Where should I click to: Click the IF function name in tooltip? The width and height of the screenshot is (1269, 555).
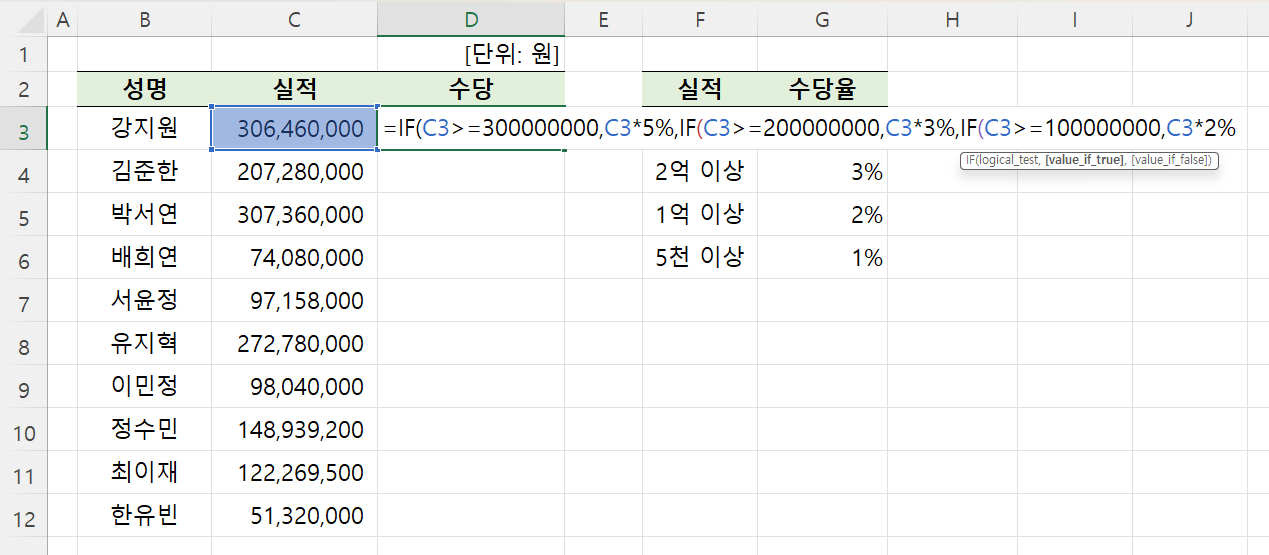click(x=970, y=160)
